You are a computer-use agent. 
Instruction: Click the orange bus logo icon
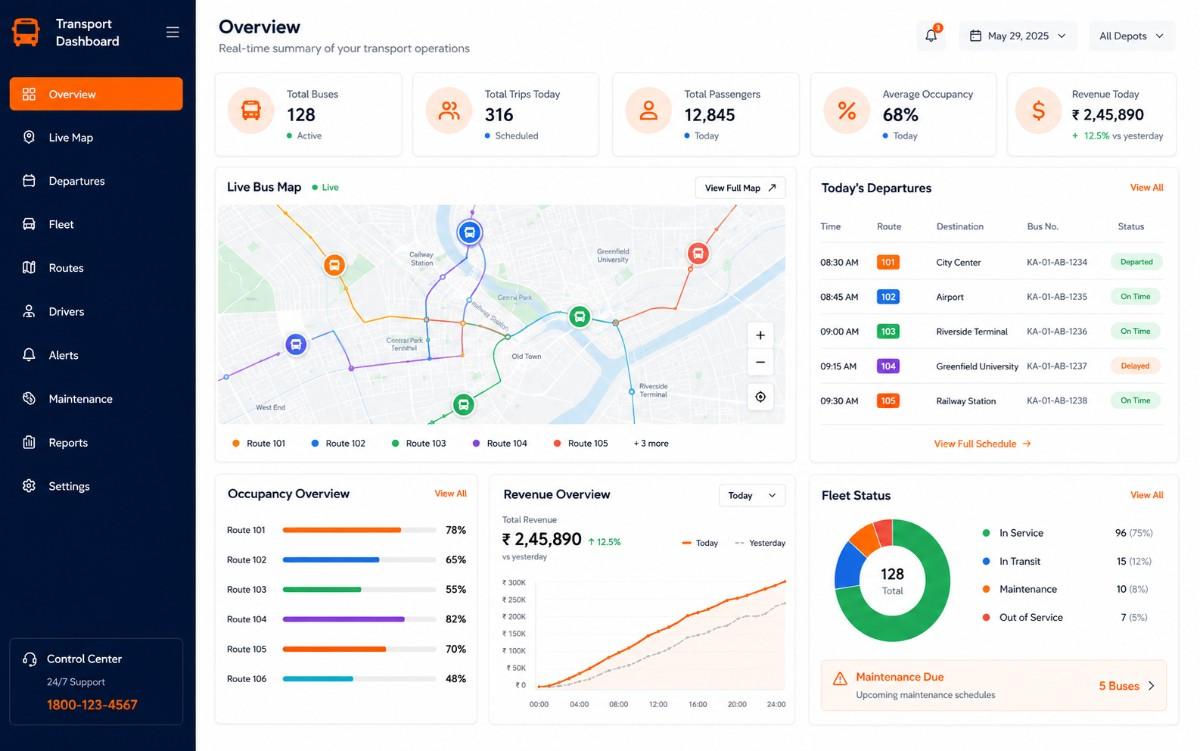26,33
